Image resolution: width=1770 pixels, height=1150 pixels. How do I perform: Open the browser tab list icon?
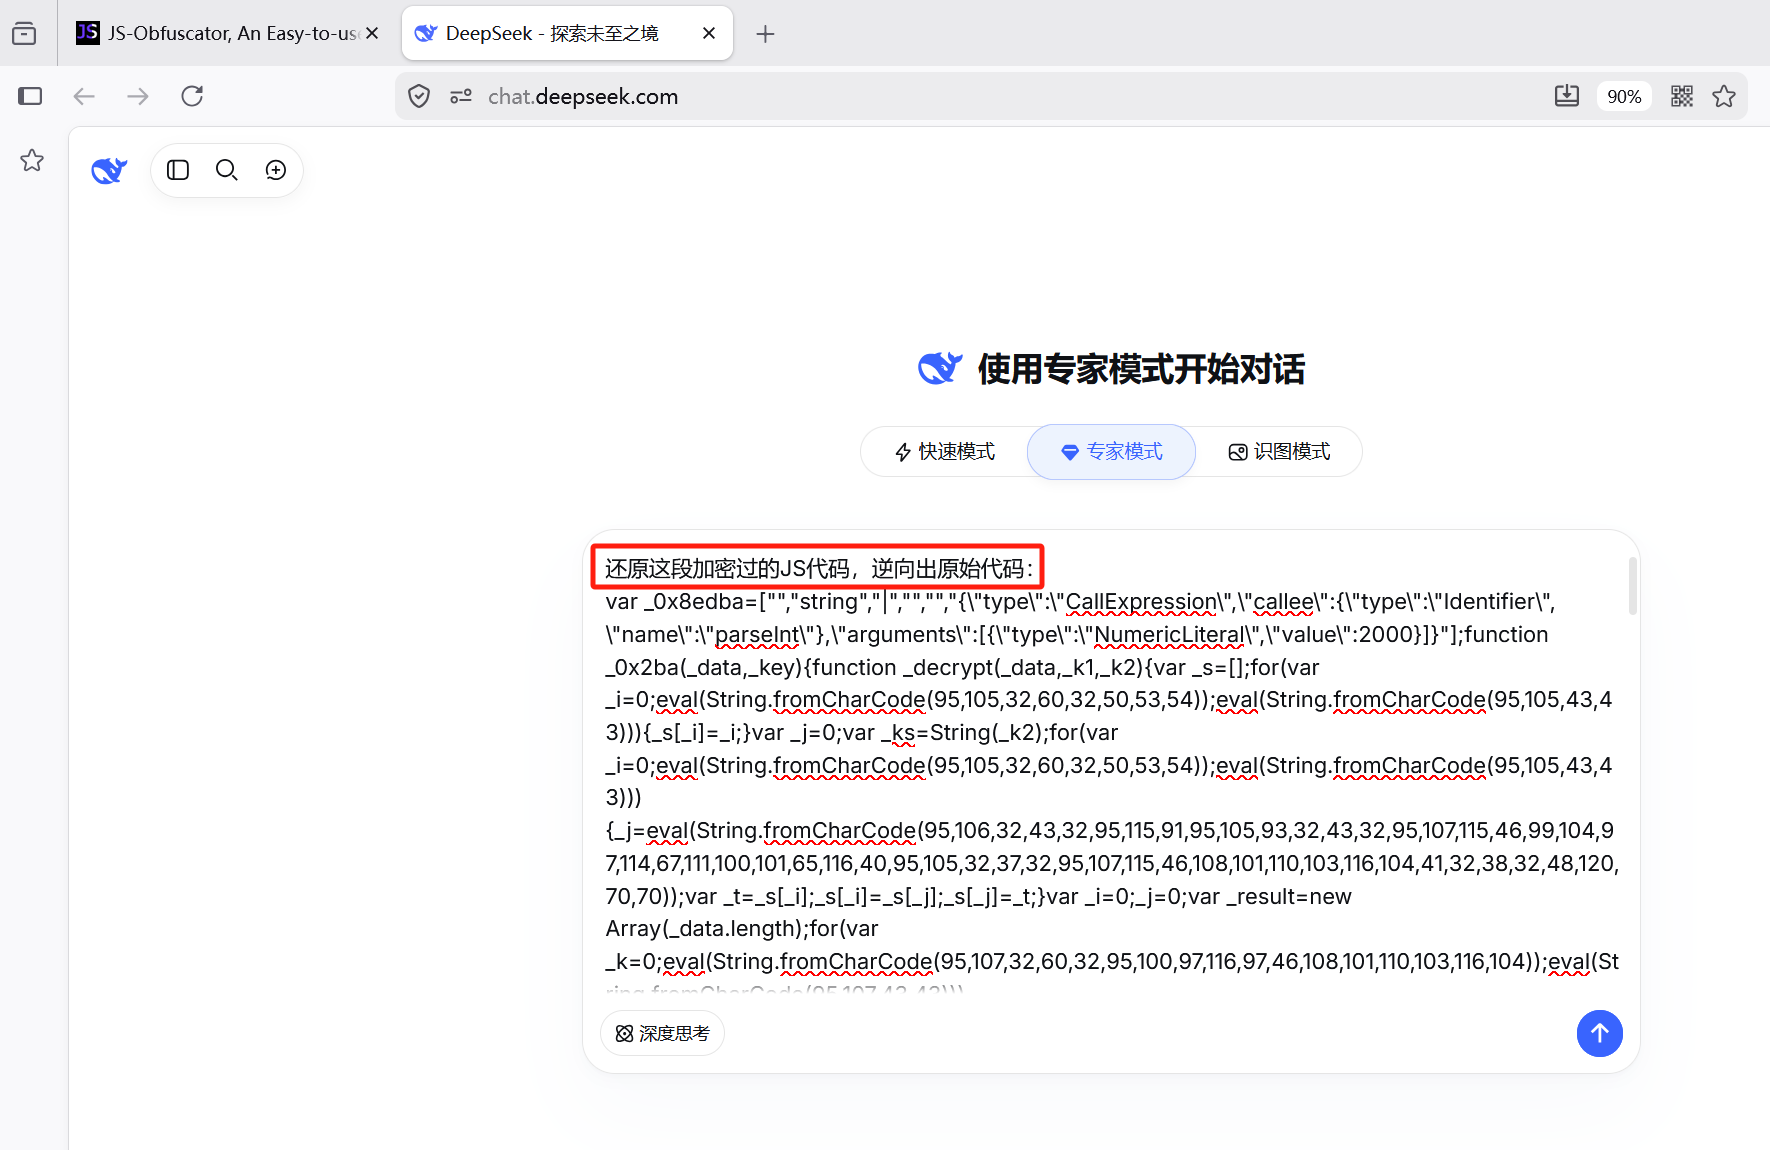[x=24, y=34]
